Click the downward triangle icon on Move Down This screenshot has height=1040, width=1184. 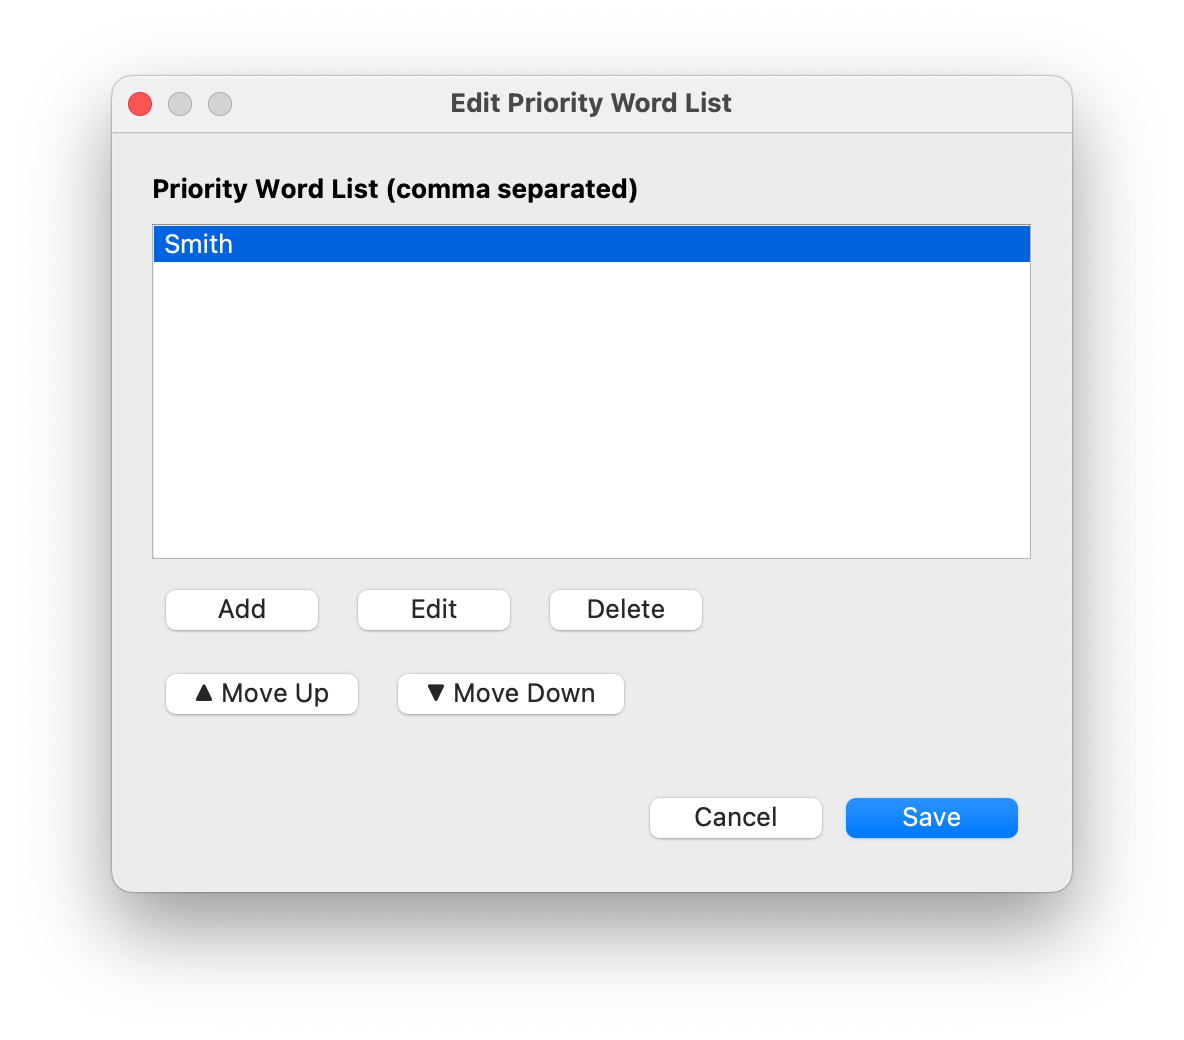[x=436, y=693]
